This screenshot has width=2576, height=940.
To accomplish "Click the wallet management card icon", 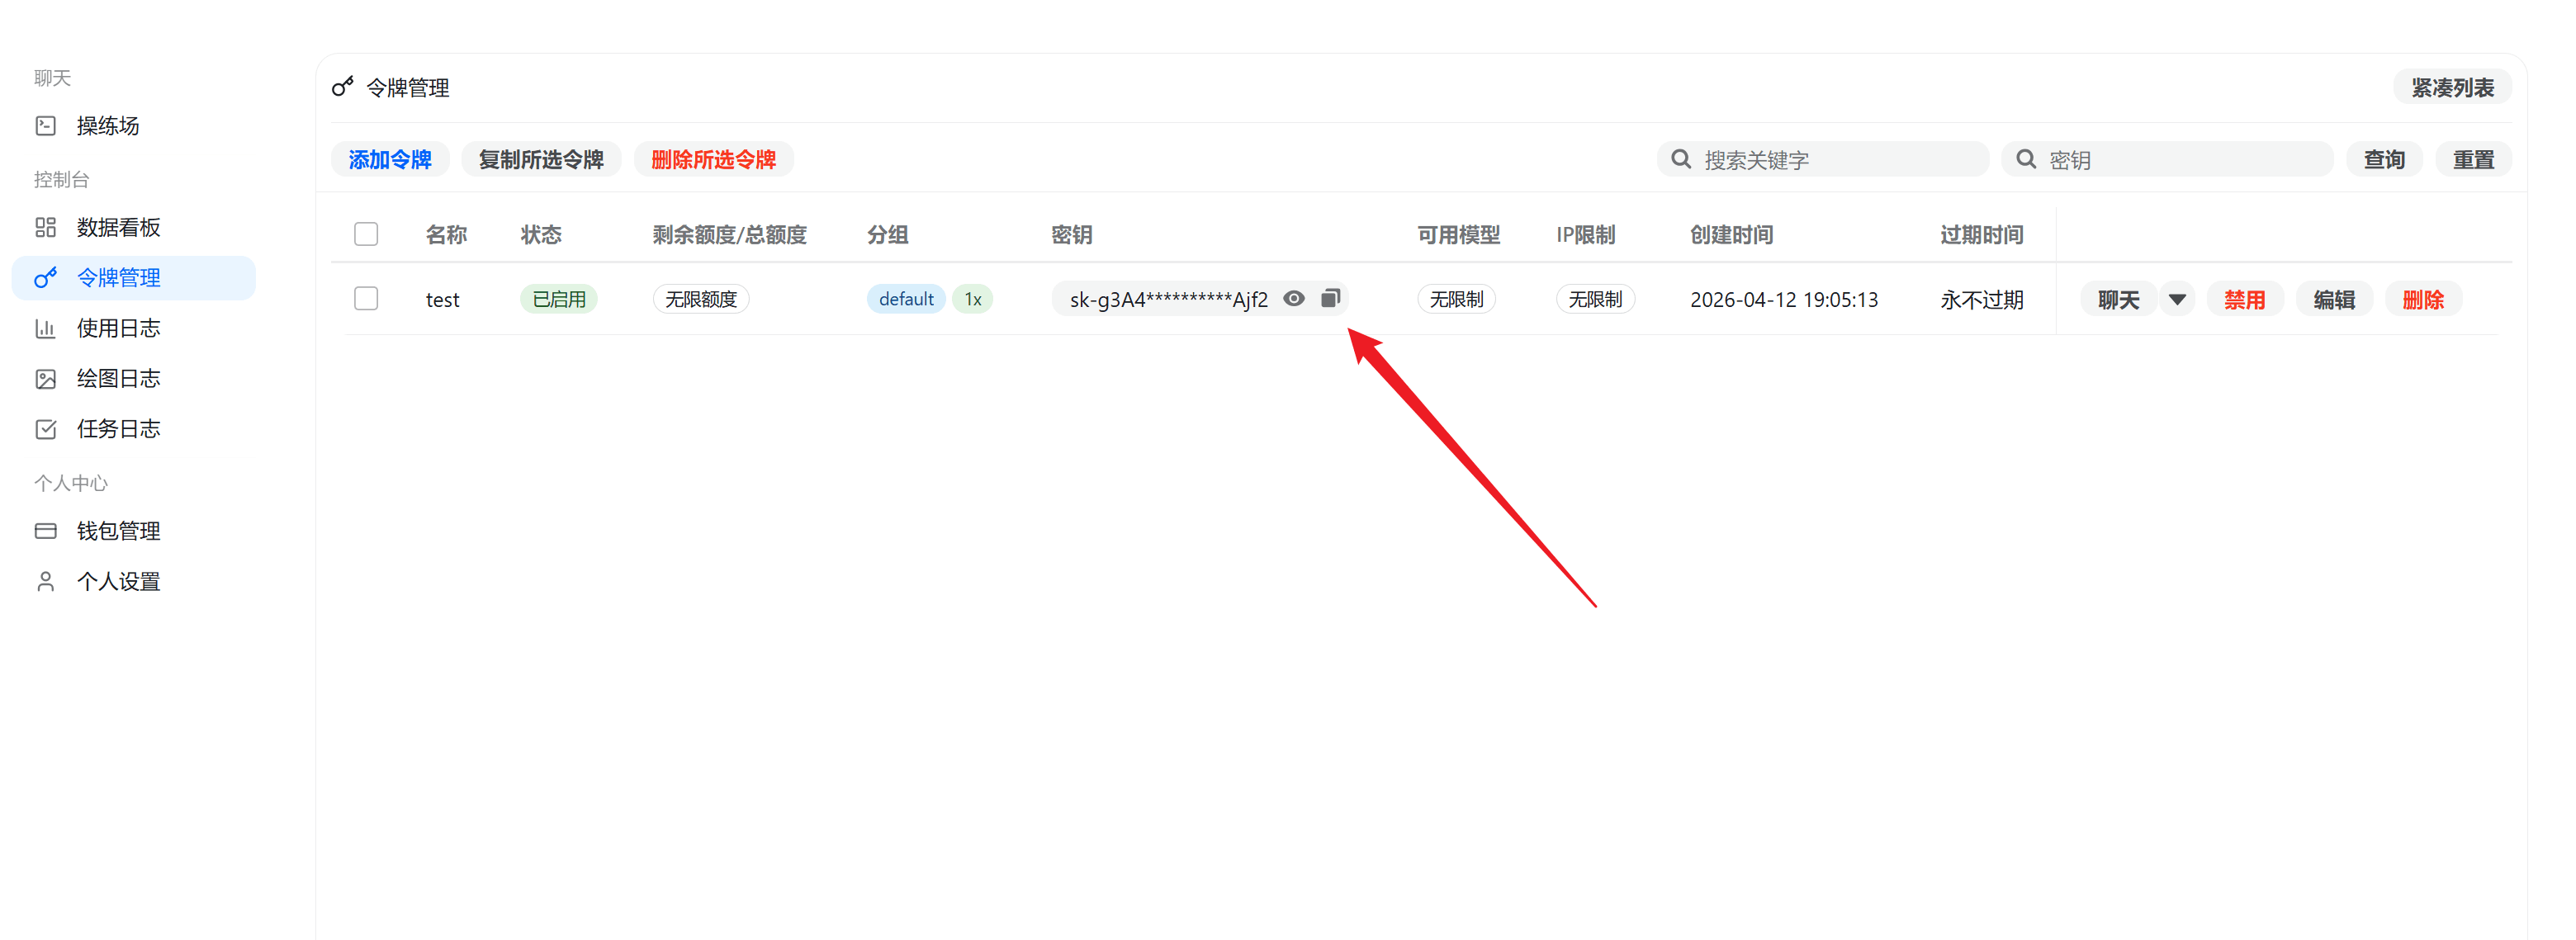I will 46,531.
